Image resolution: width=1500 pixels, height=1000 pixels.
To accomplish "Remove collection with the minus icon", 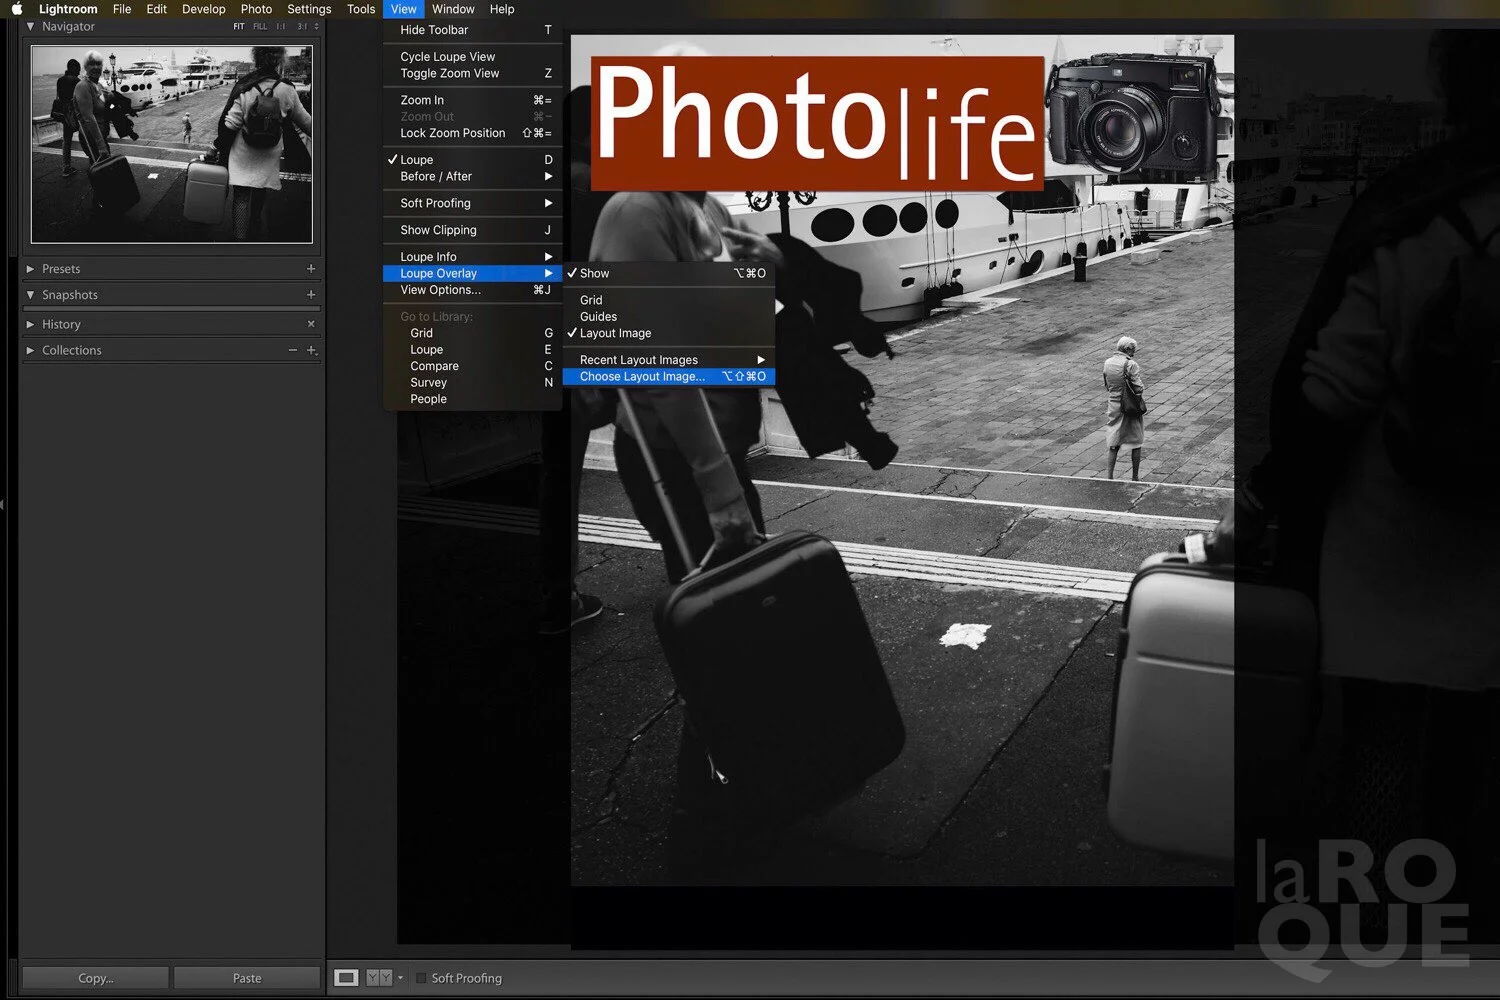I will tap(293, 350).
